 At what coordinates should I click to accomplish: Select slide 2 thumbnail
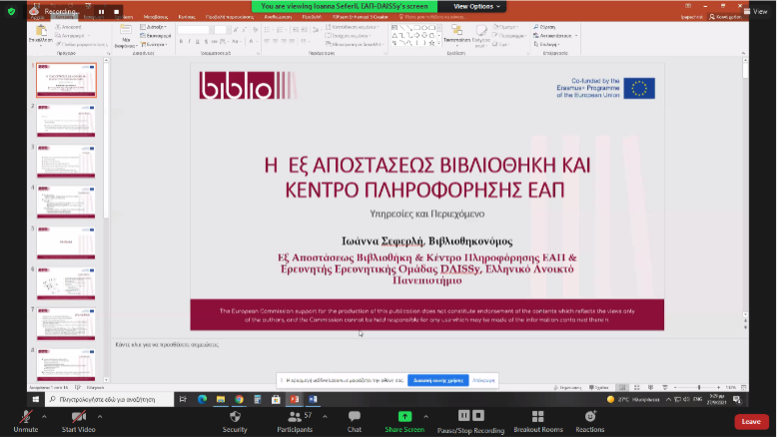tap(66, 121)
